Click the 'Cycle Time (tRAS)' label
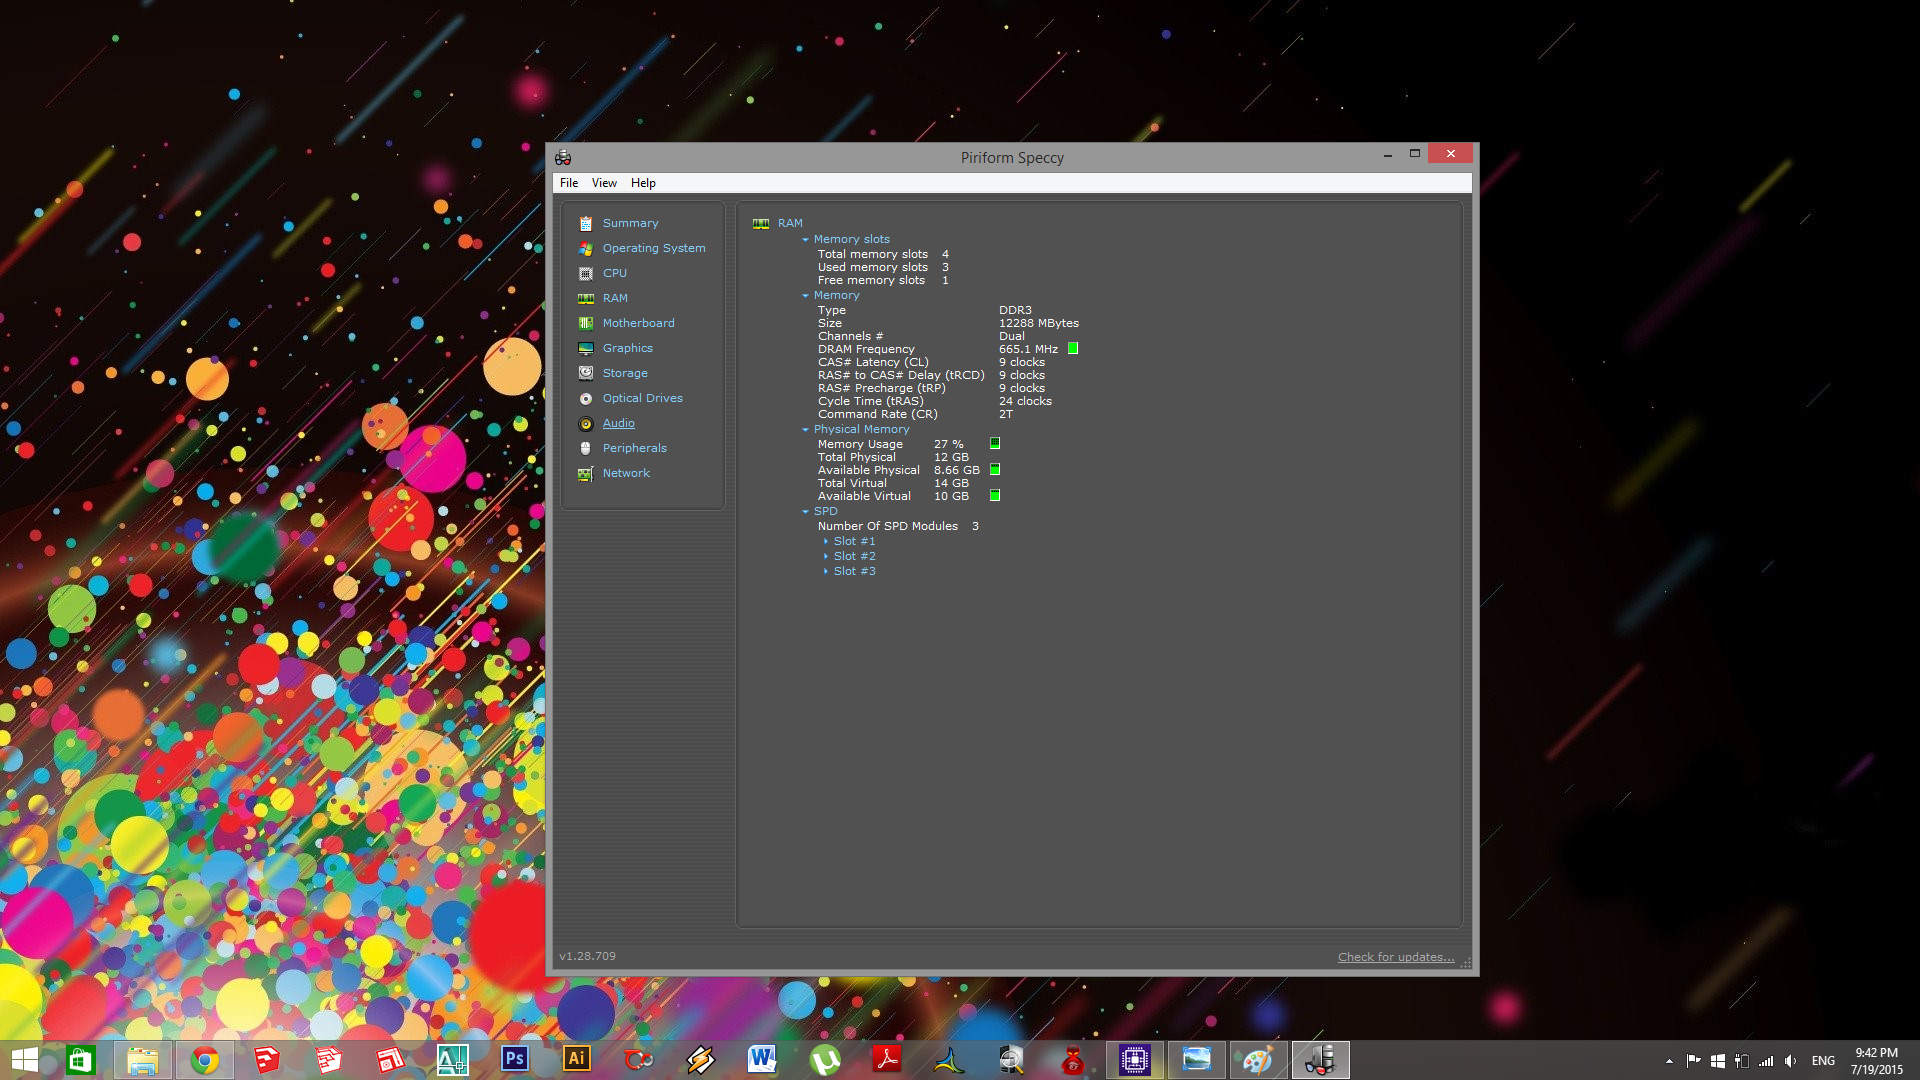Screen dimensions: 1920x1080 (870, 401)
